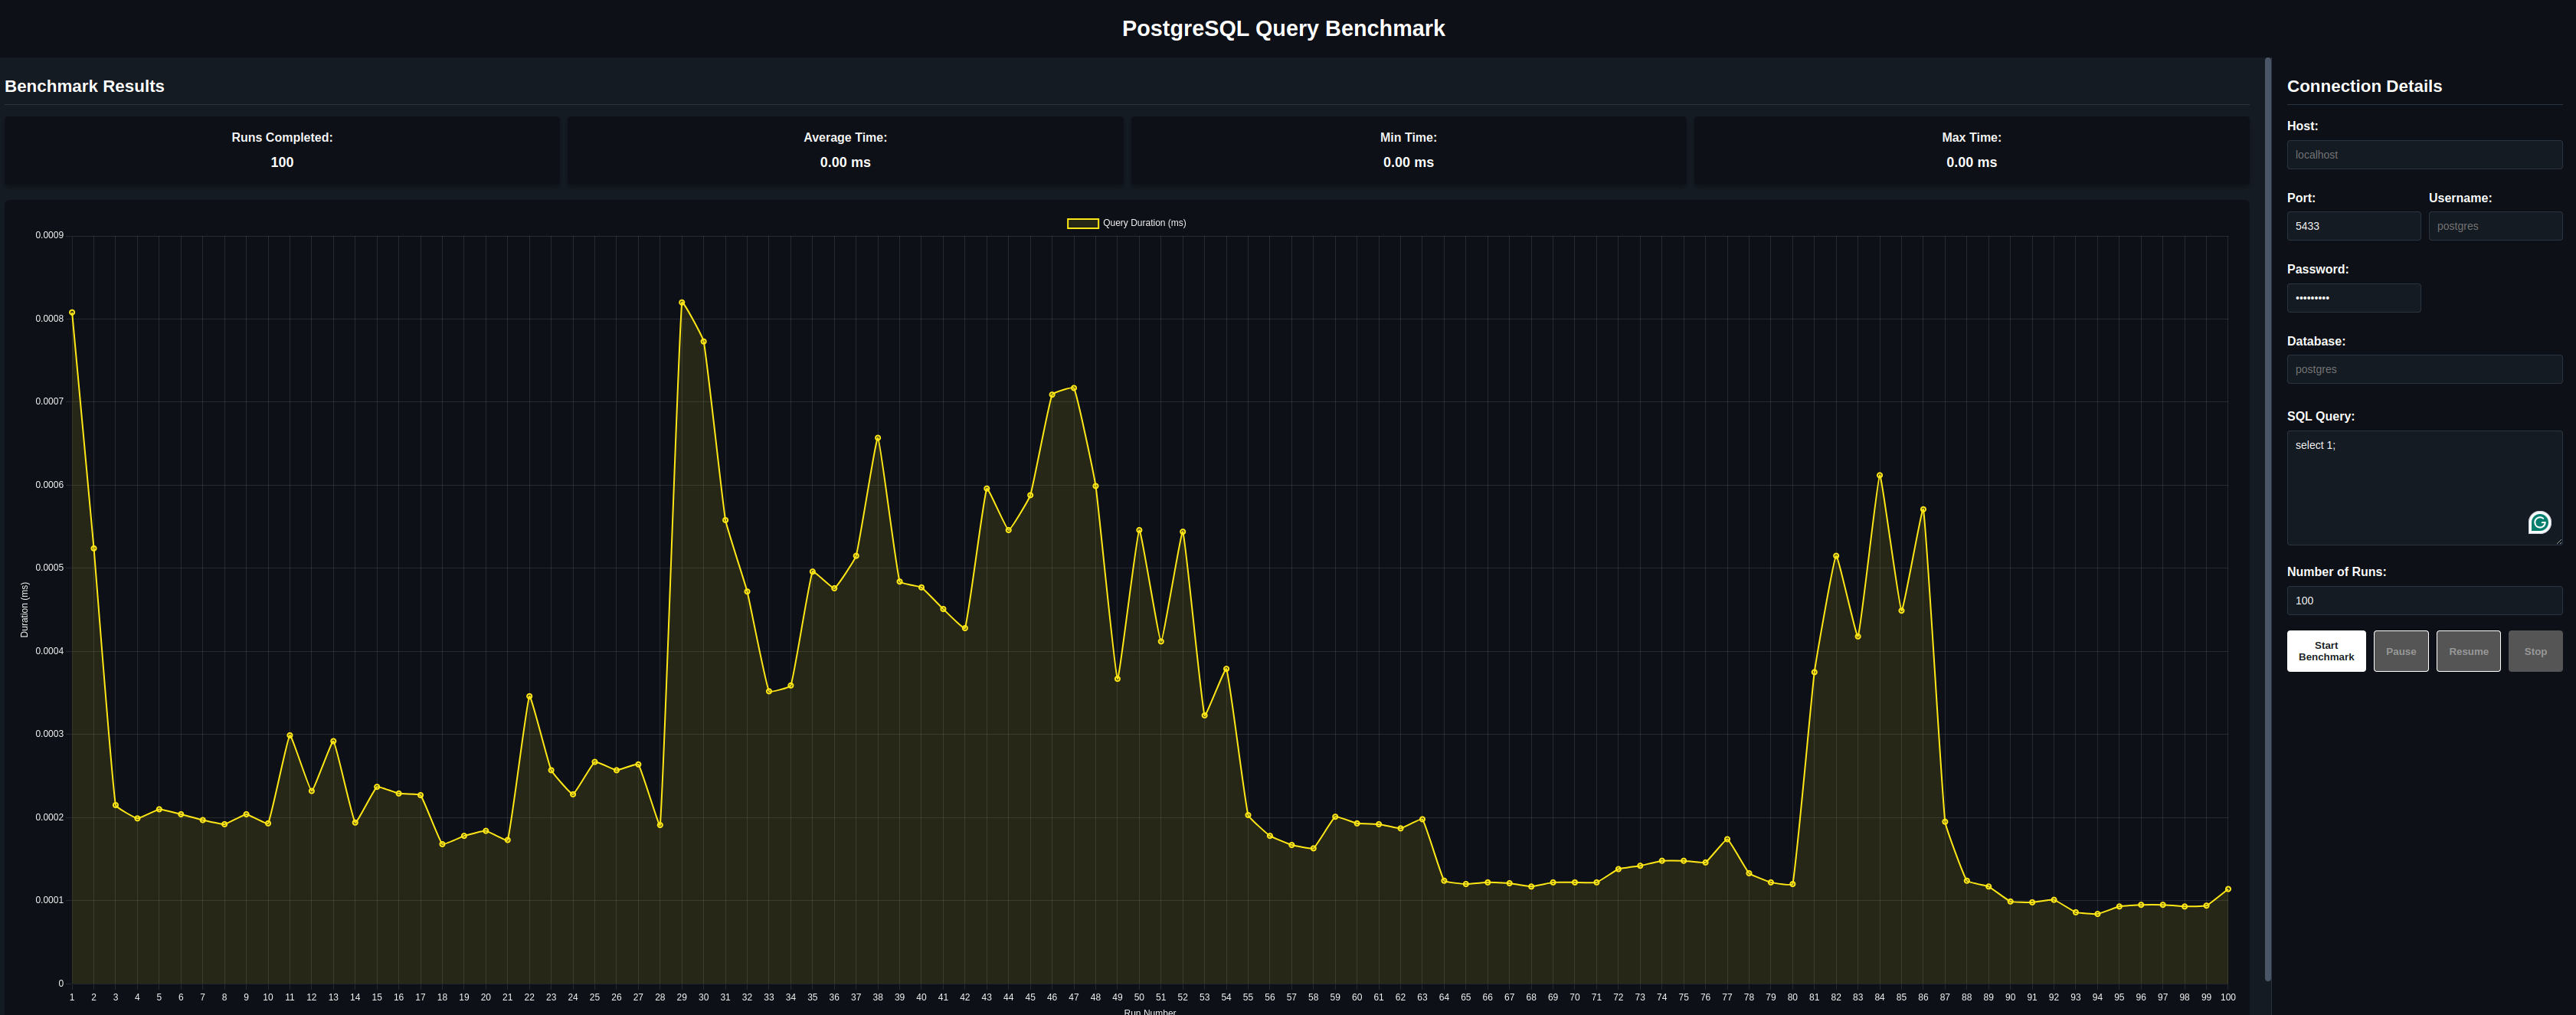This screenshot has width=2576, height=1015.
Task: Click the Pause button
Action: 2401,651
